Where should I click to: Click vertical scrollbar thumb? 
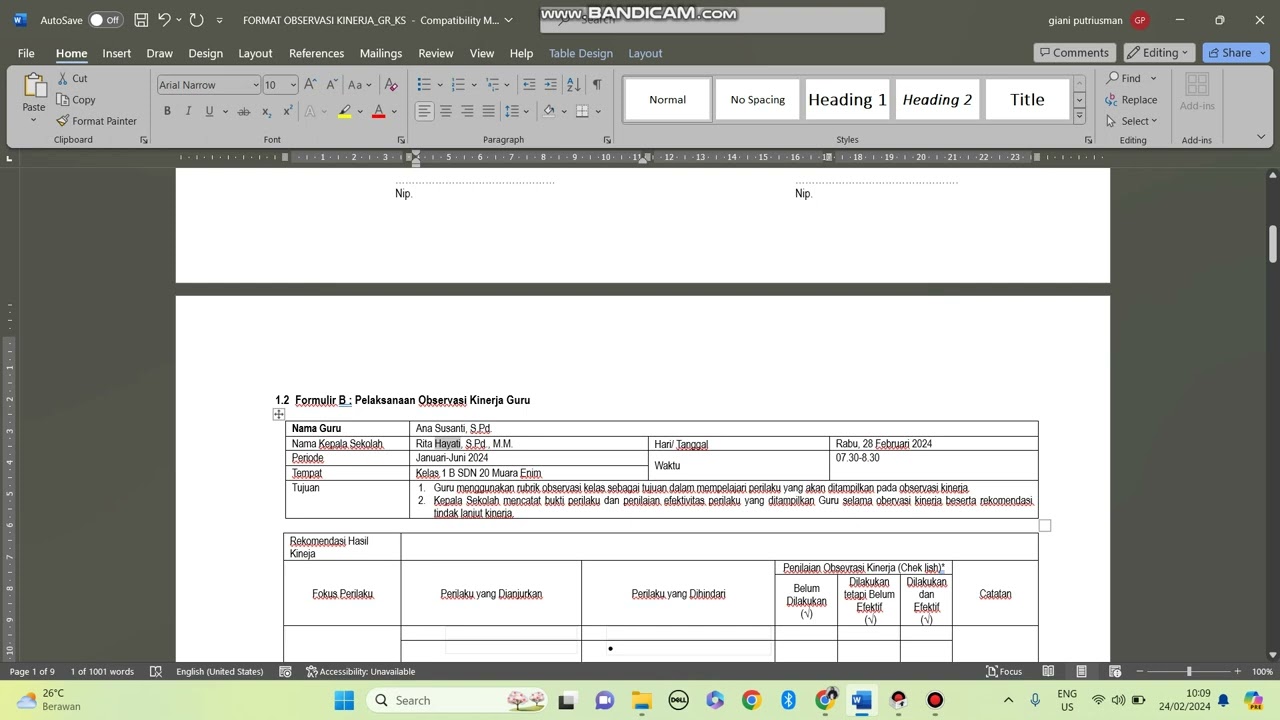click(1273, 243)
